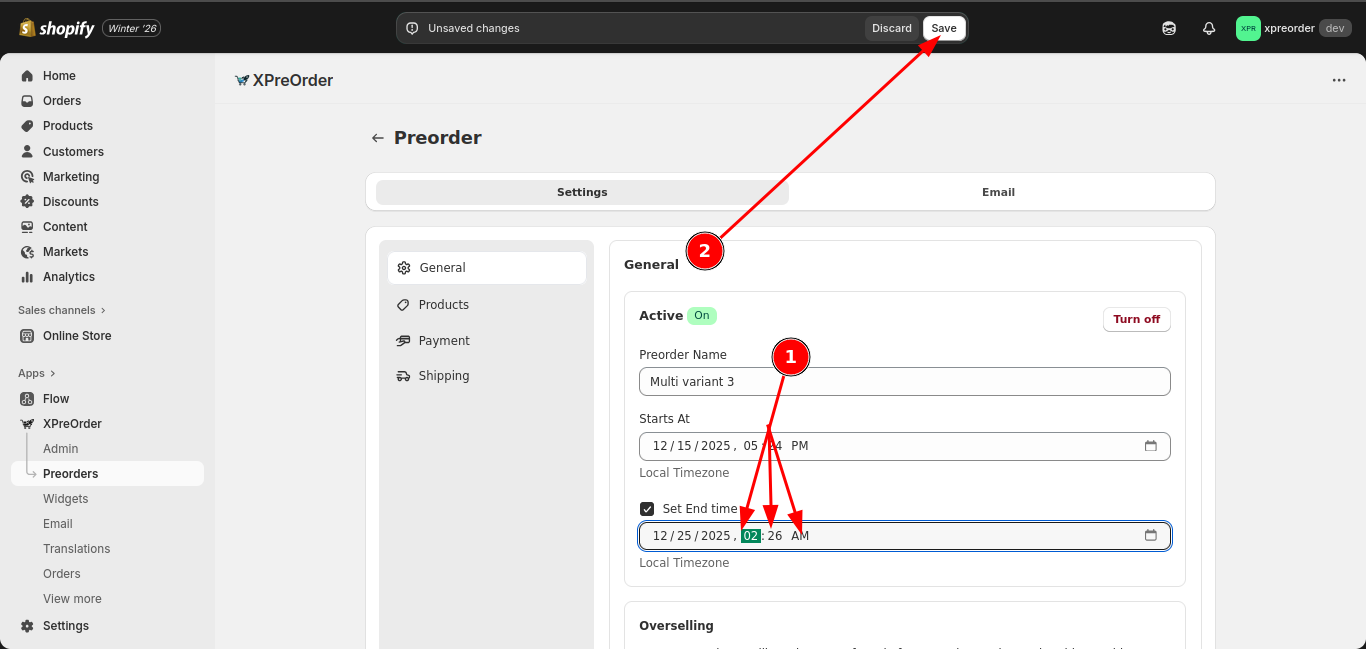Click the Analytics chart icon

(27, 277)
